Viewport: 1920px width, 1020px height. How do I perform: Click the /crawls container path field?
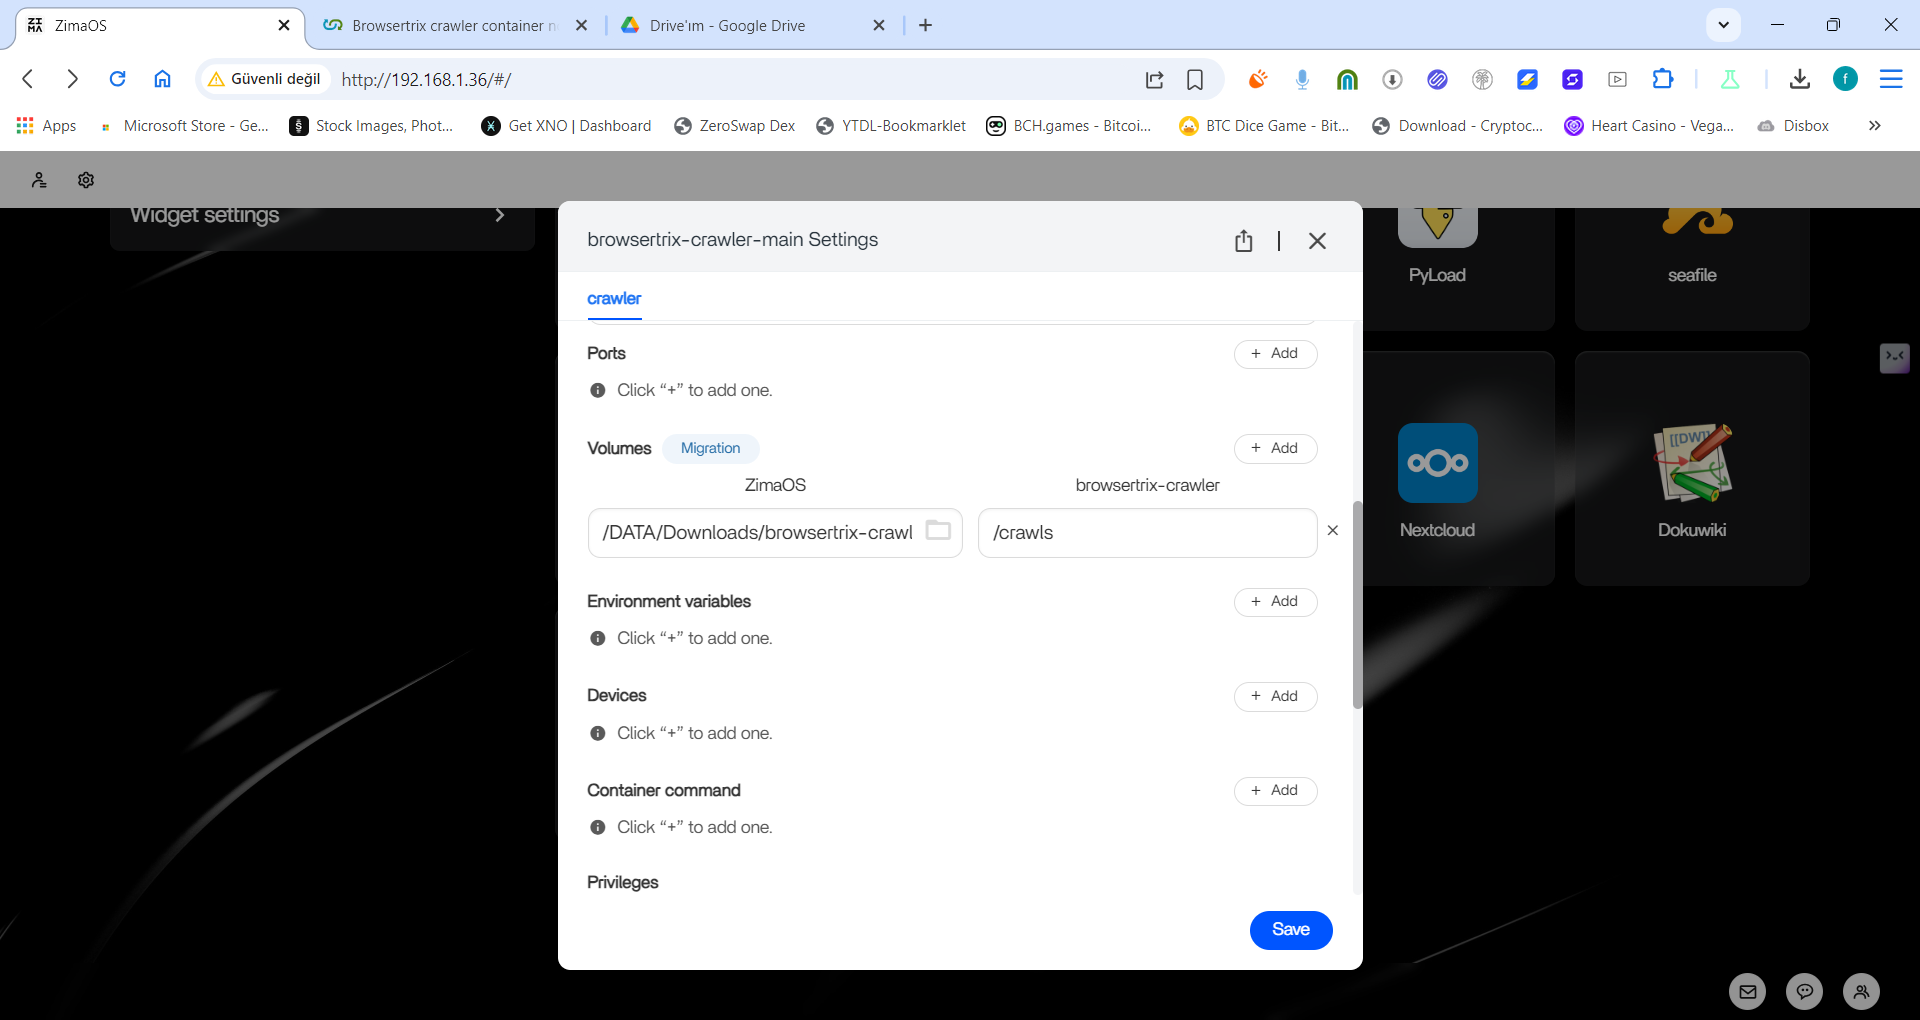click(x=1146, y=533)
